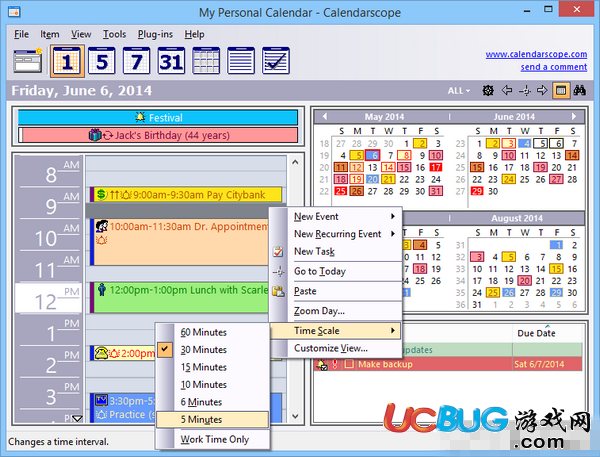
Task: Set time scale to 15 Minutes
Action: (x=213, y=367)
